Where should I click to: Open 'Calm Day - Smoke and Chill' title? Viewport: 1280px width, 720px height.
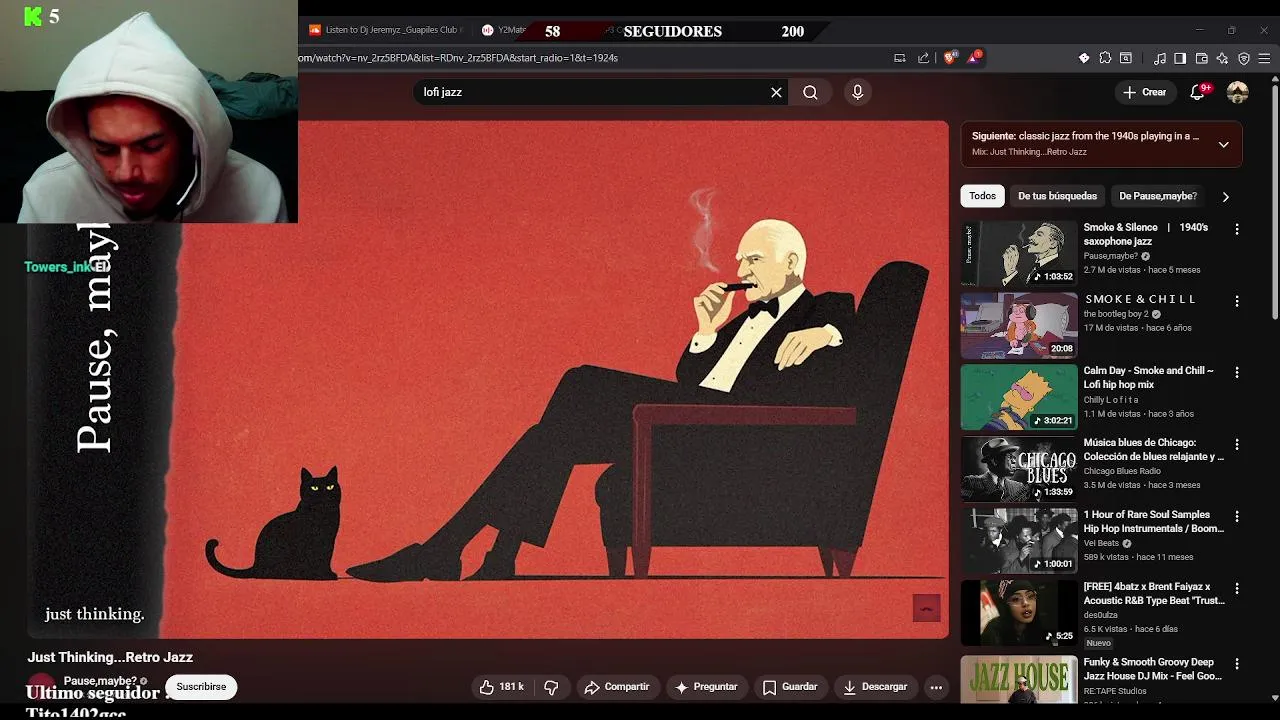tap(1148, 377)
